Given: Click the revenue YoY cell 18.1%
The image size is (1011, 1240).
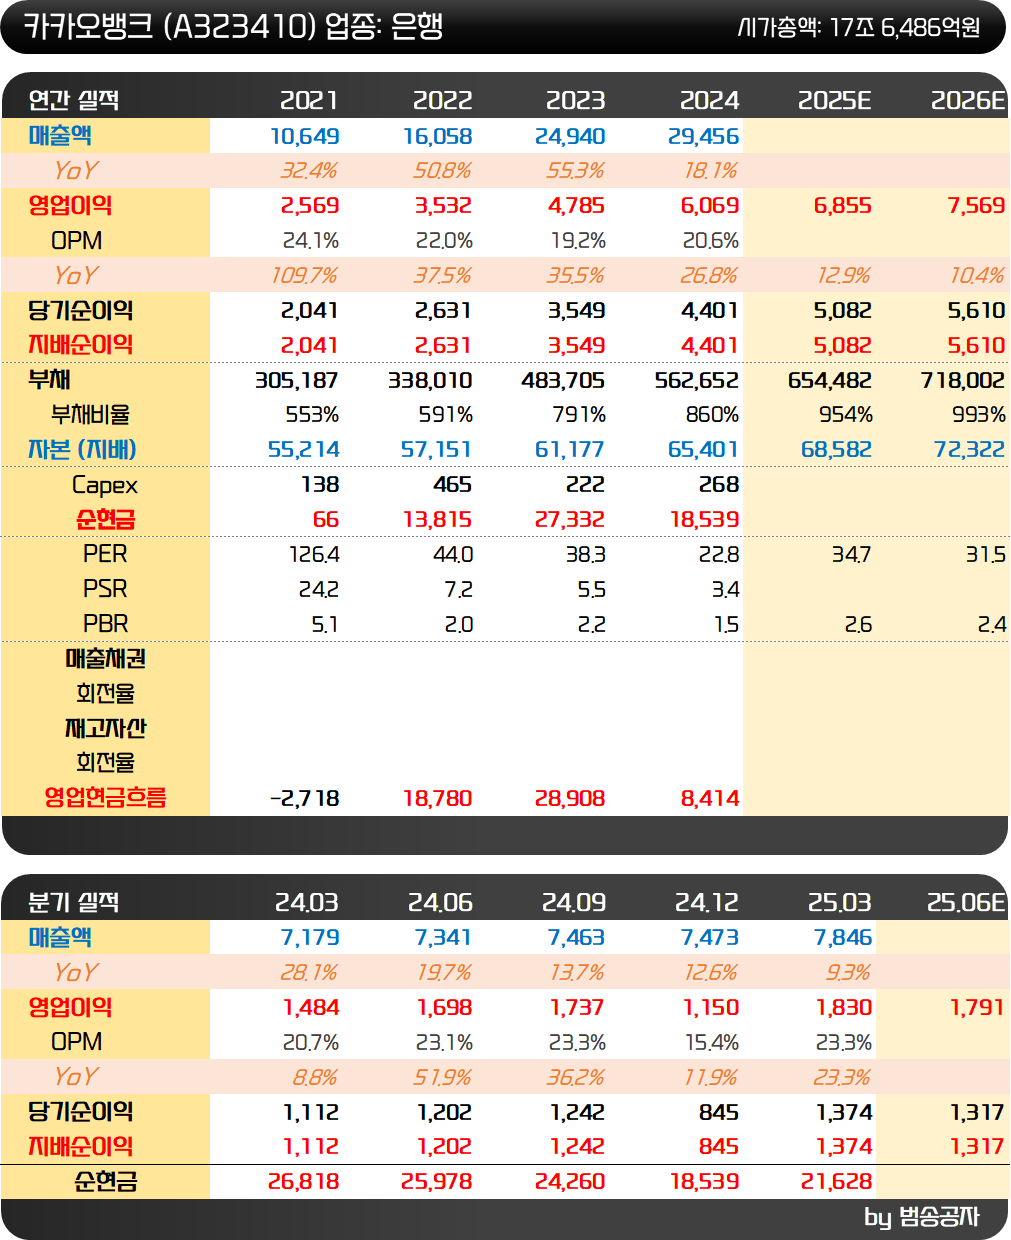Looking at the screenshot, I should (x=711, y=171).
